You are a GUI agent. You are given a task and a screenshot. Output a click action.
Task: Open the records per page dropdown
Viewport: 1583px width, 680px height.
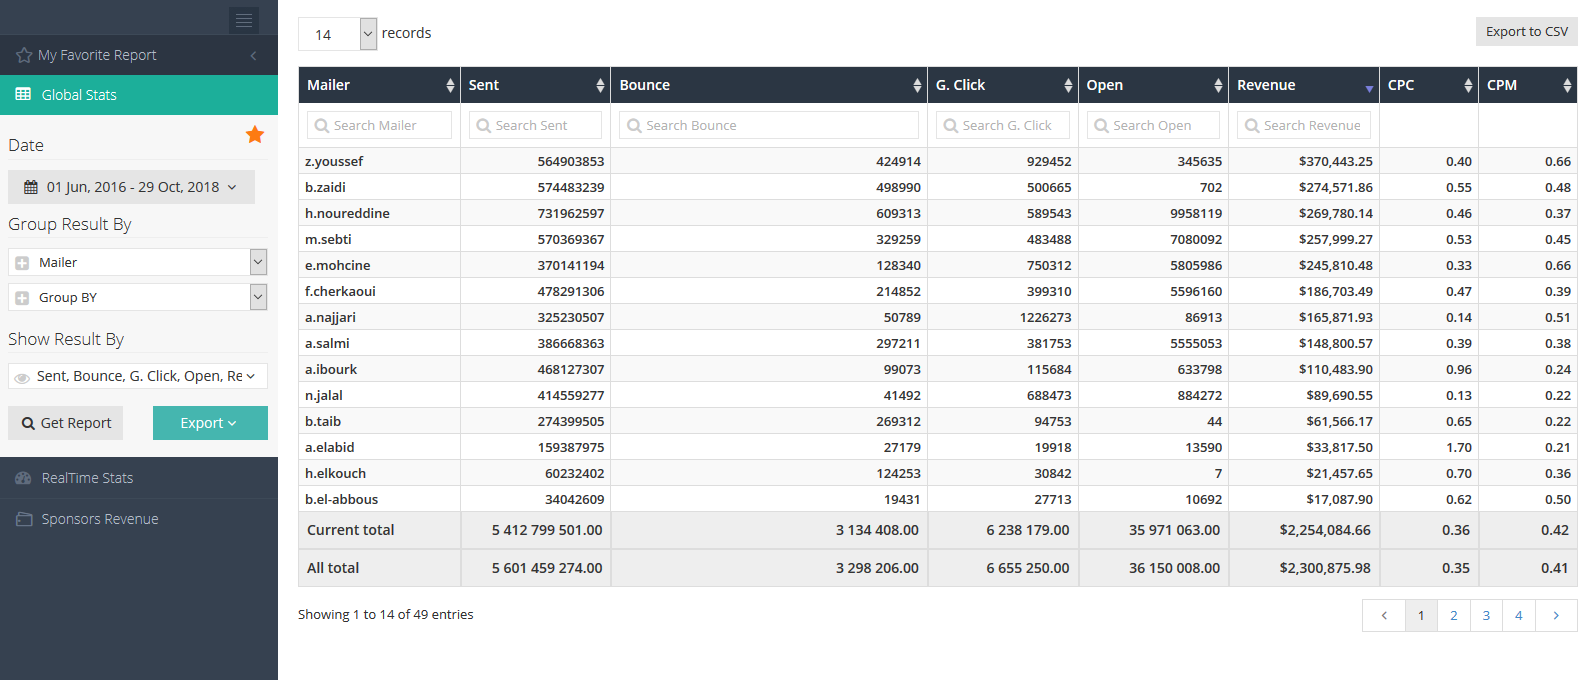click(368, 34)
